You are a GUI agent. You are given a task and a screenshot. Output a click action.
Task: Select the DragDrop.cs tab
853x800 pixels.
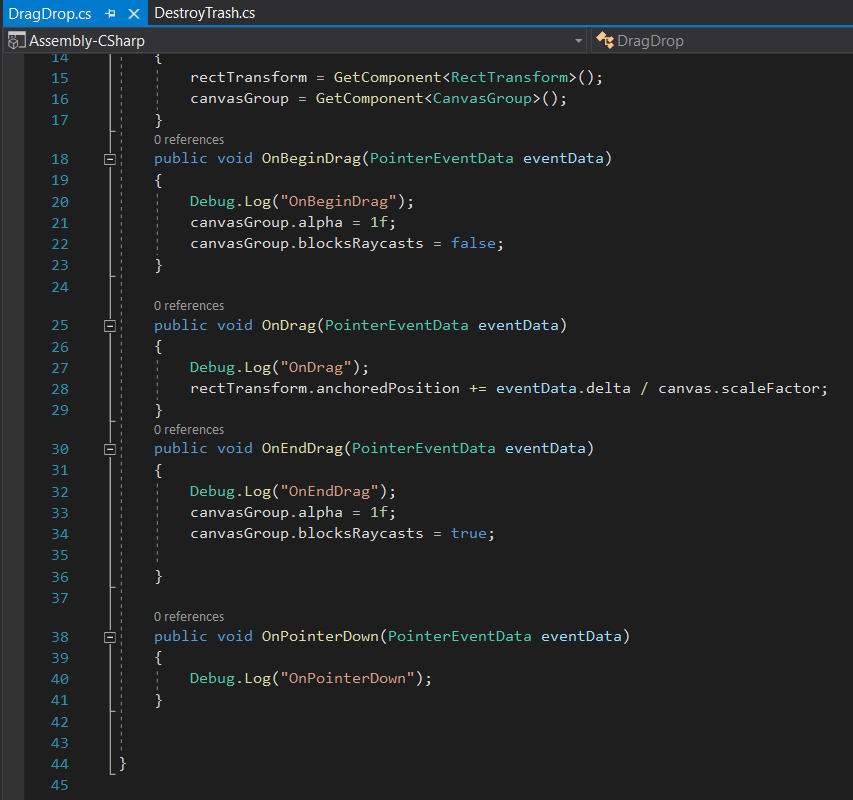coord(50,14)
